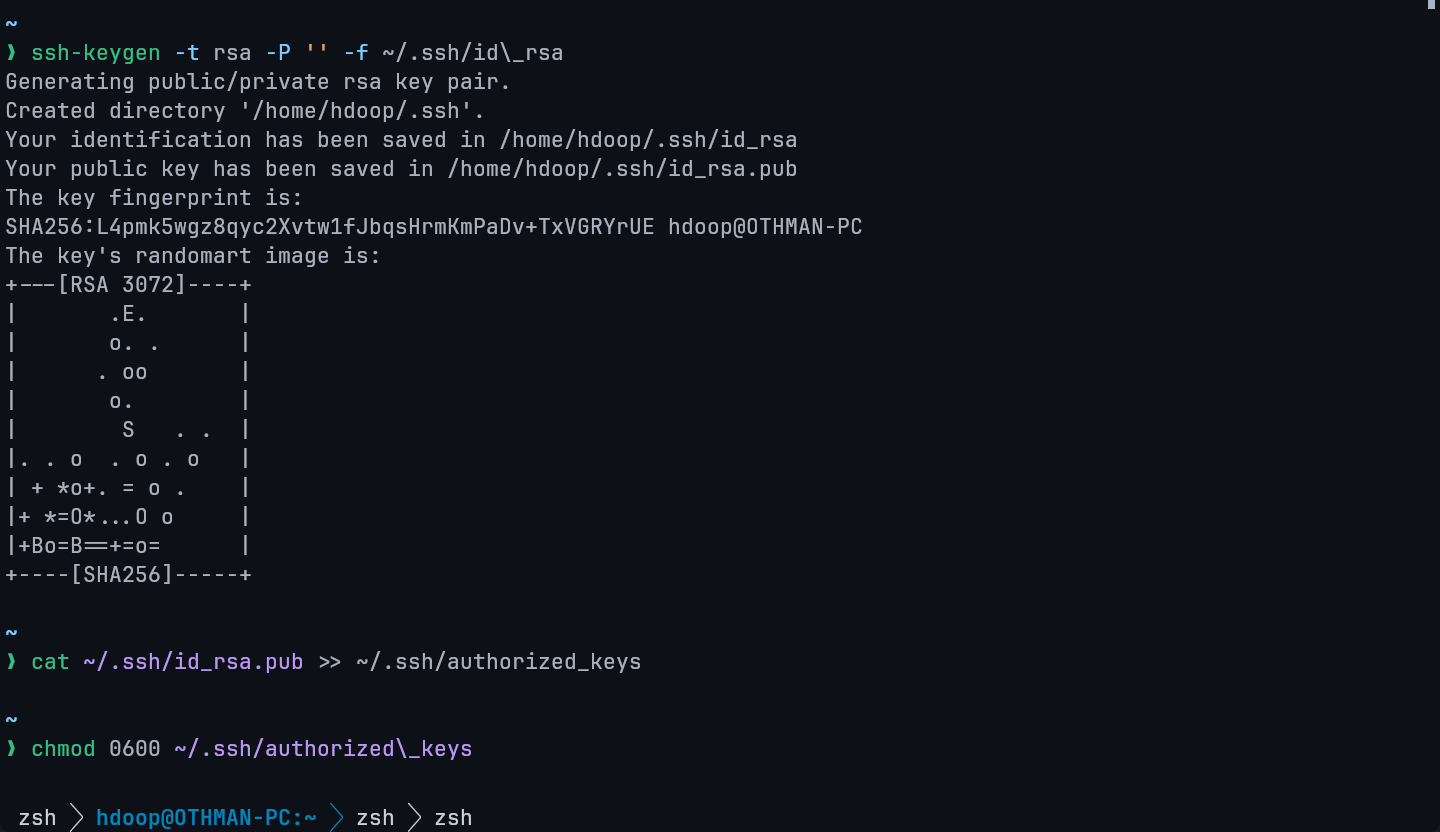The height and width of the screenshot is (832, 1440).
Task: Click the ~/.ssh/authorized_keys path in the cat command
Action: (x=498, y=662)
